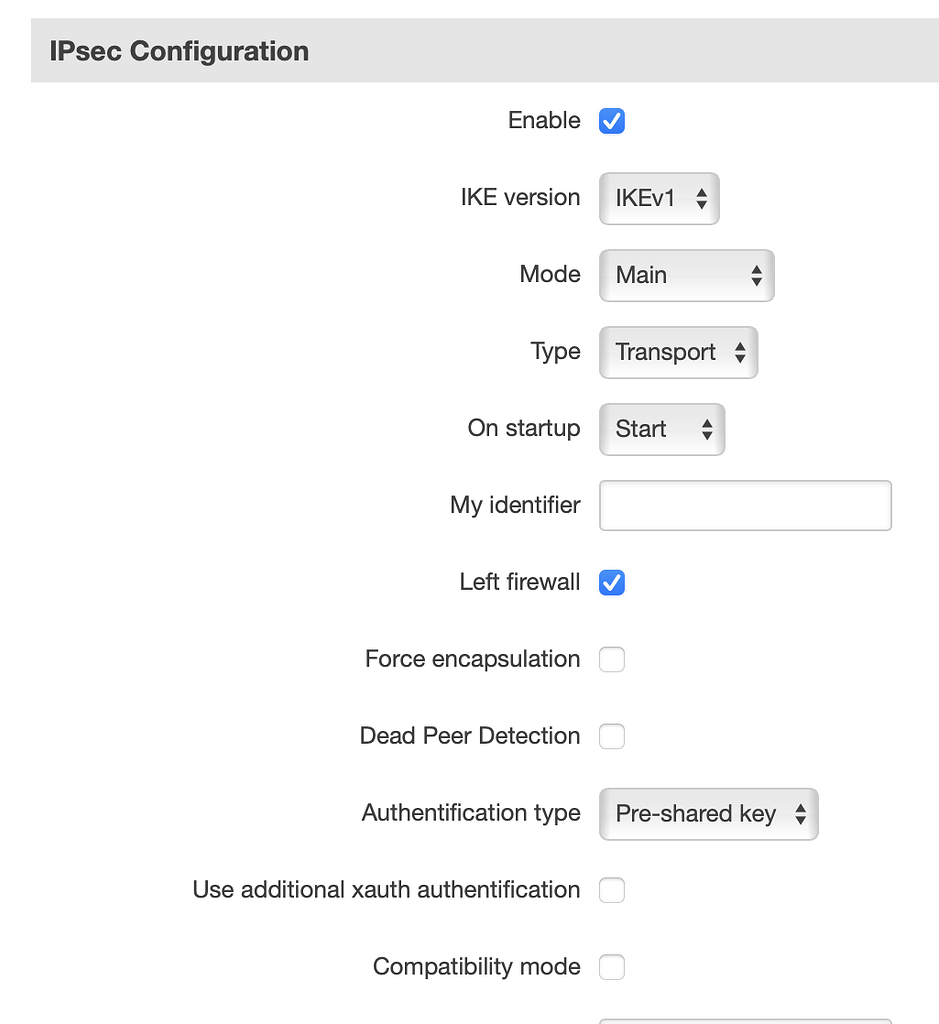This screenshot has height=1024, width=939.
Task: Click the Type selector stepper arrows
Action: point(741,352)
